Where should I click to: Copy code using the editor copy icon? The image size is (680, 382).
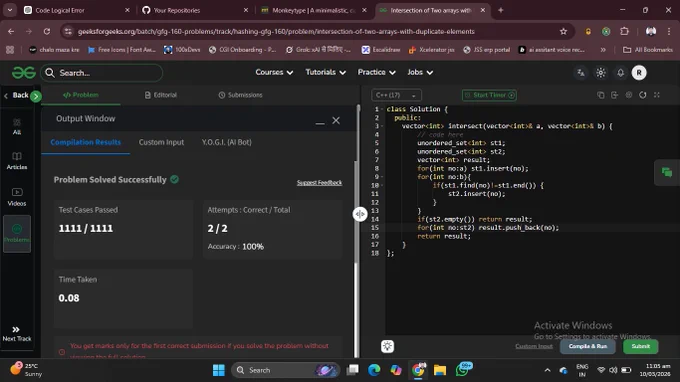pos(601,95)
